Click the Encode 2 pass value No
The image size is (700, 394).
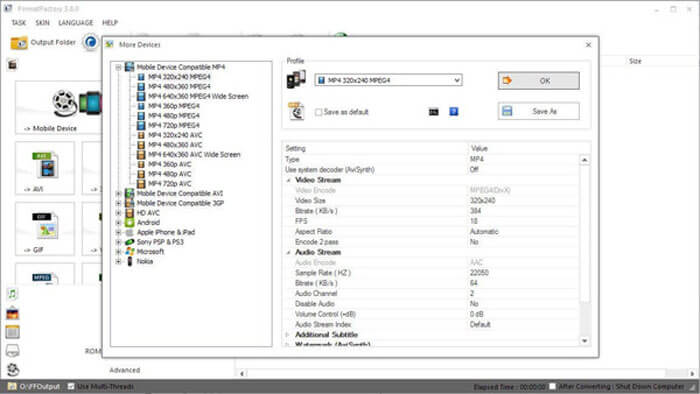(x=474, y=242)
